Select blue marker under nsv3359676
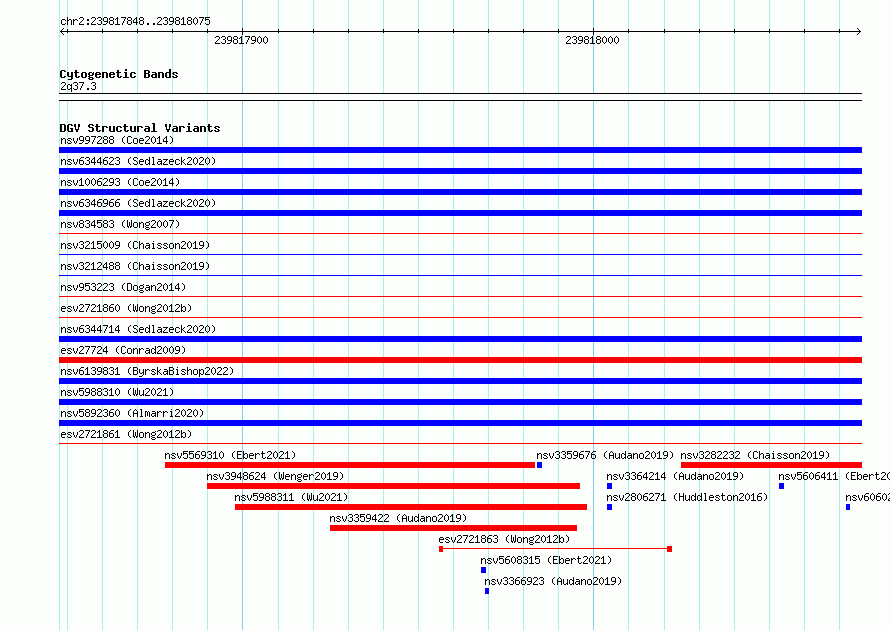Image resolution: width=890 pixels, height=630 pixels. pyautogui.click(x=539, y=465)
